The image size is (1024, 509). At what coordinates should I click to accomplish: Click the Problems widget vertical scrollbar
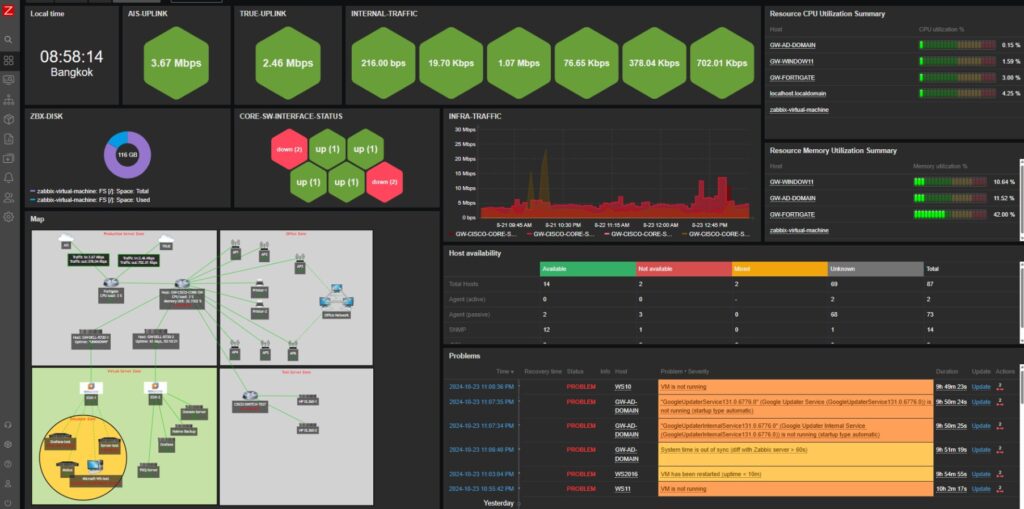1021,438
